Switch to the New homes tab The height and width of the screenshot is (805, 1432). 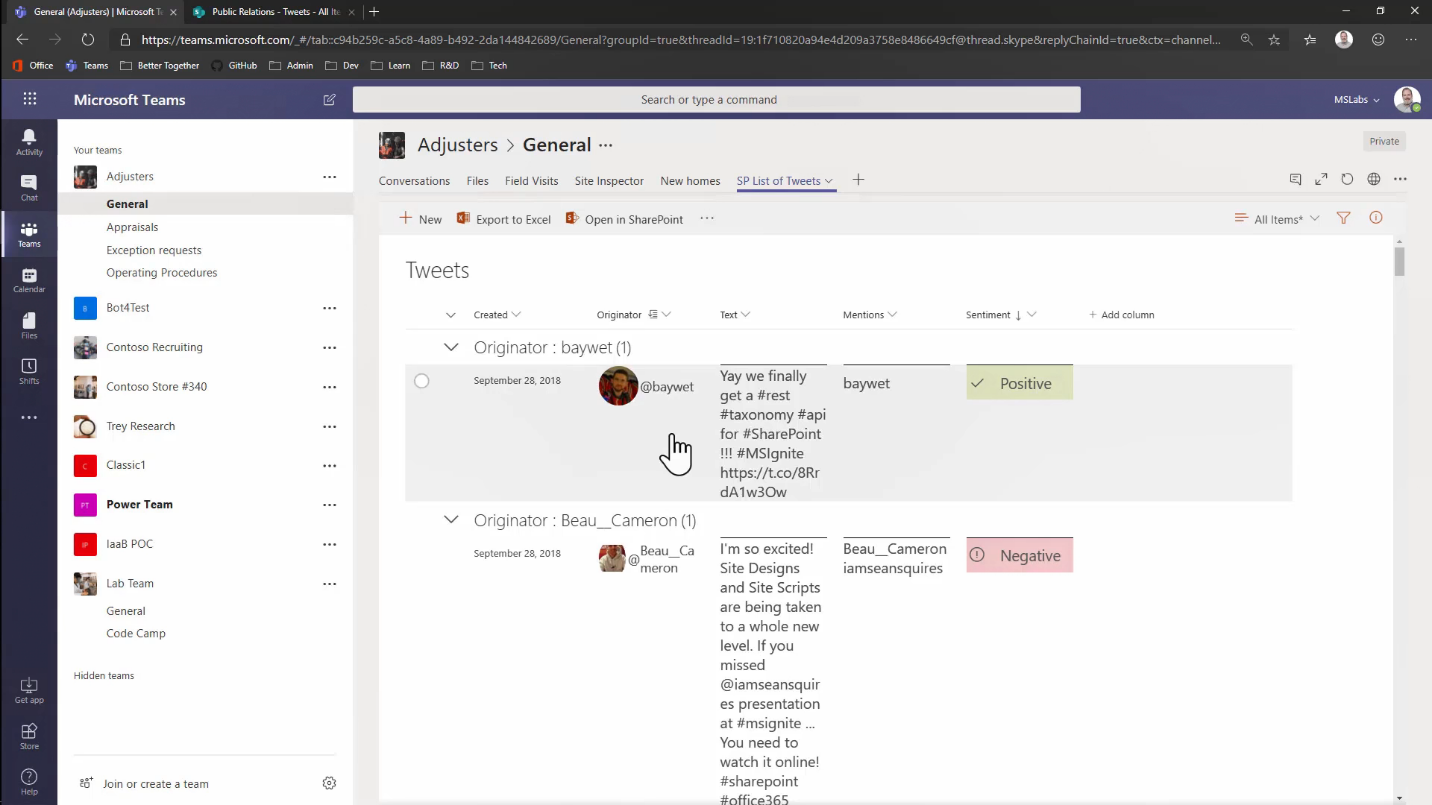click(x=690, y=181)
